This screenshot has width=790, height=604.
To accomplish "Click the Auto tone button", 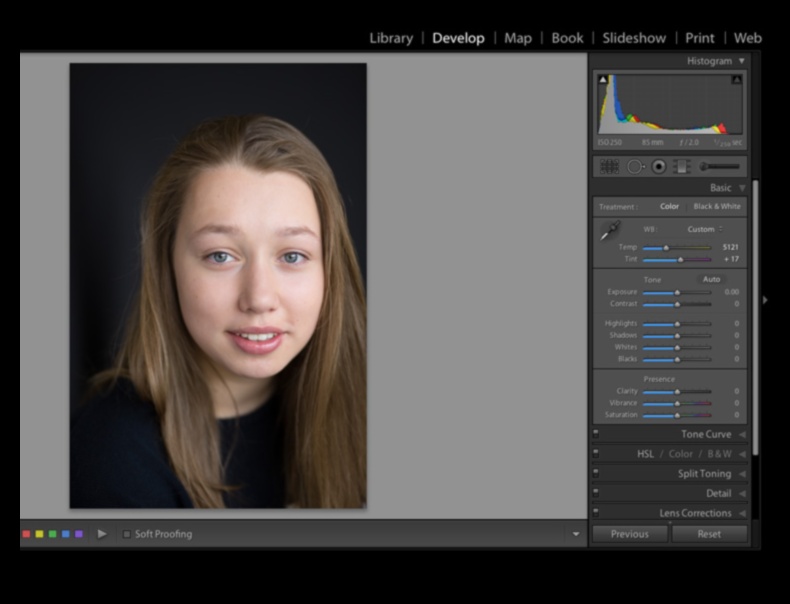I will [x=711, y=279].
